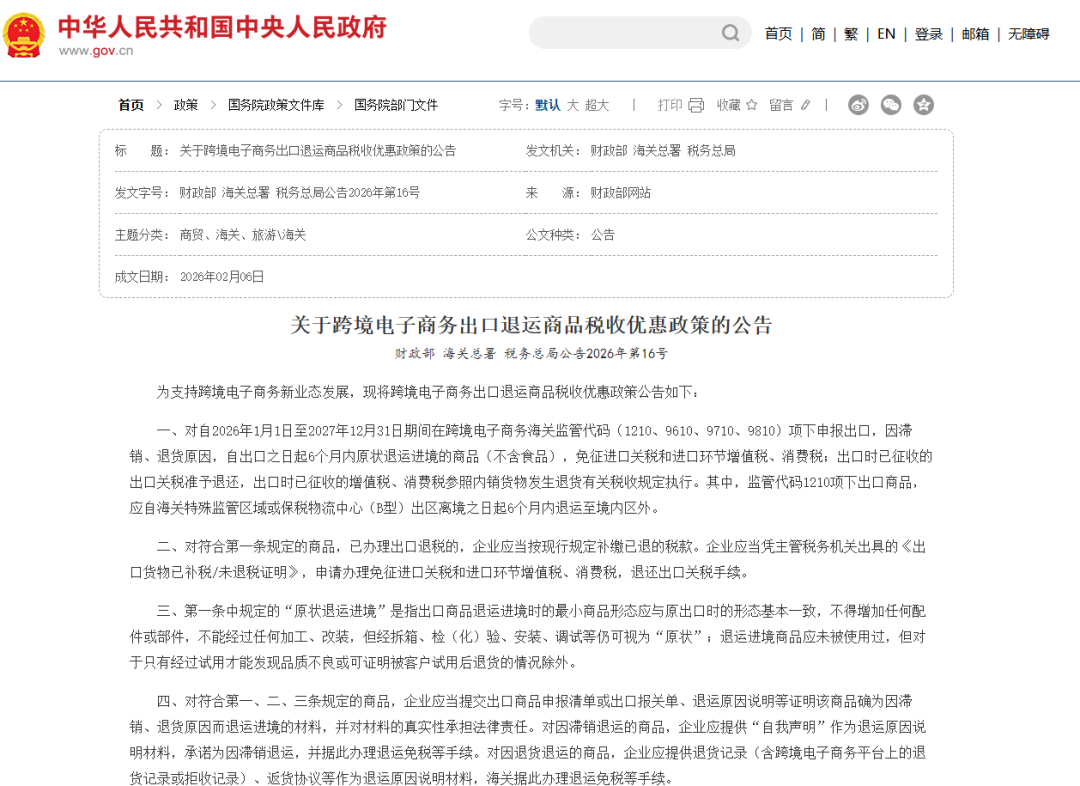The width and height of the screenshot is (1080, 786).
Task: Click the circular star share icon
Action: [x=923, y=104]
